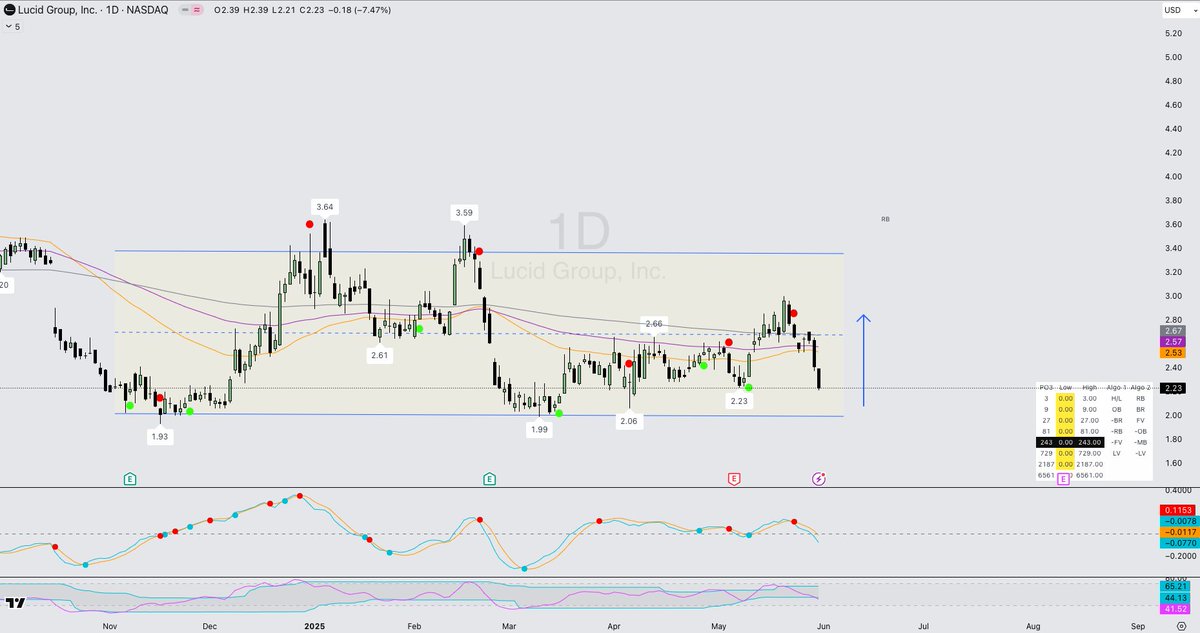
Task: Click the 2.66 price label
Action: tap(654, 324)
